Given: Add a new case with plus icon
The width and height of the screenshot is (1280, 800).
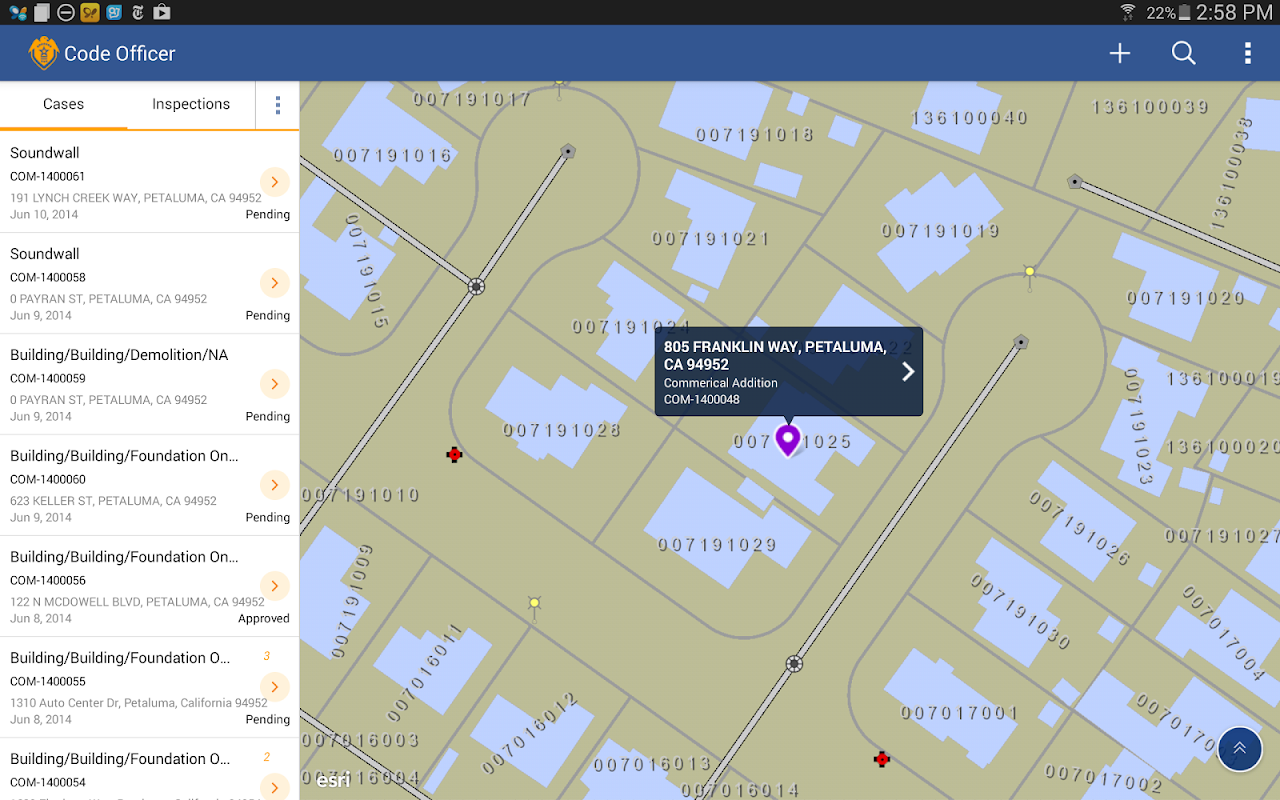Looking at the screenshot, I should click(x=1120, y=54).
